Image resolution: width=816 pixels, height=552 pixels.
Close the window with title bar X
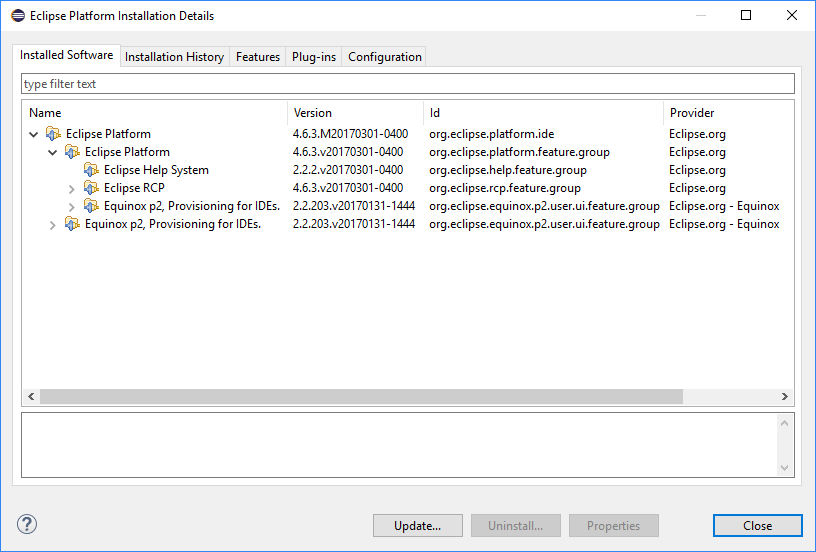tap(792, 15)
